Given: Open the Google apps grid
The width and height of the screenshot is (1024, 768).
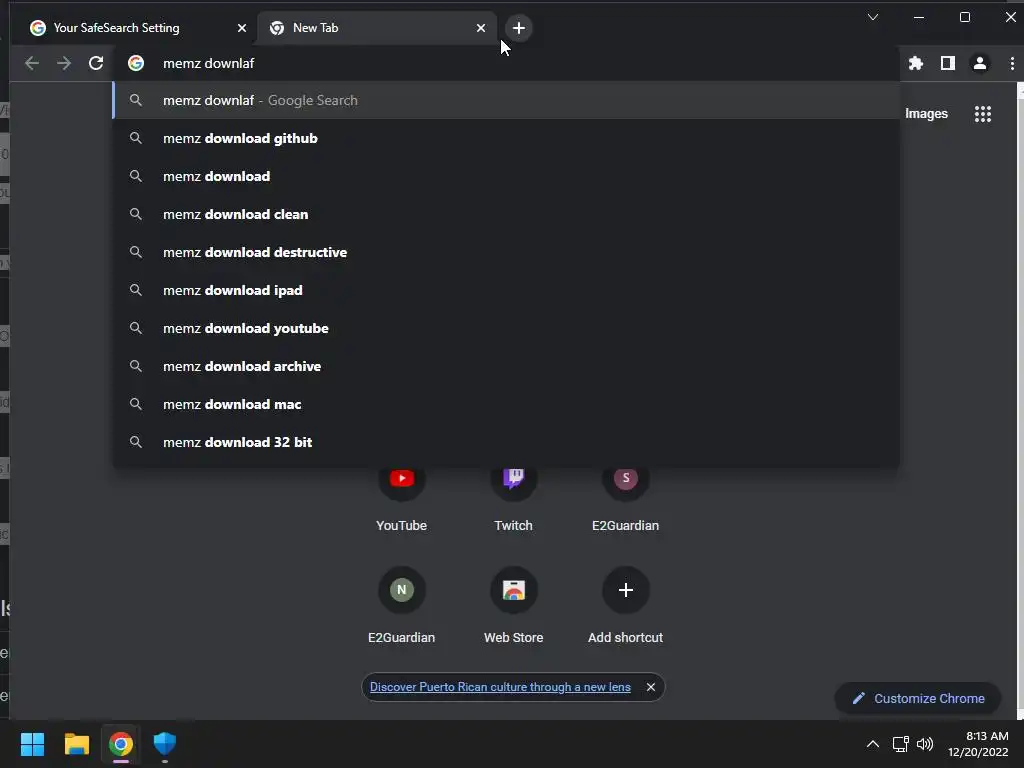Looking at the screenshot, I should point(982,114).
